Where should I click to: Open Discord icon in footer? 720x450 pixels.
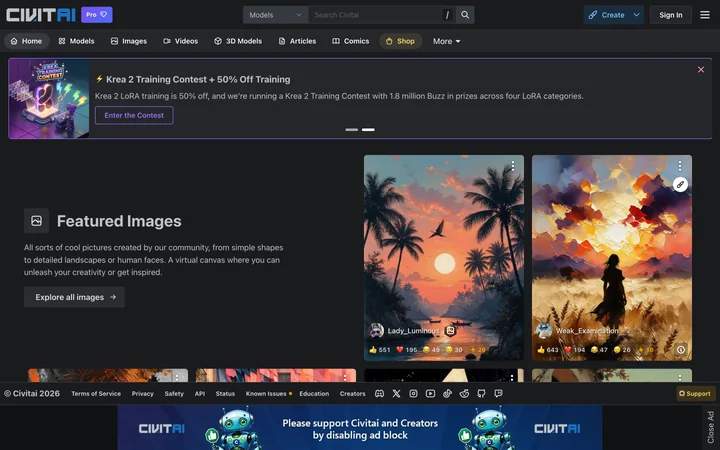point(379,394)
